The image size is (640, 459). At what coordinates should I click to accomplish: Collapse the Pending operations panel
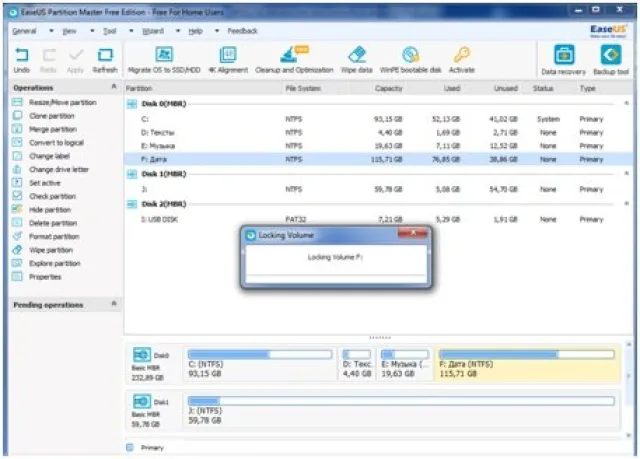tap(114, 304)
